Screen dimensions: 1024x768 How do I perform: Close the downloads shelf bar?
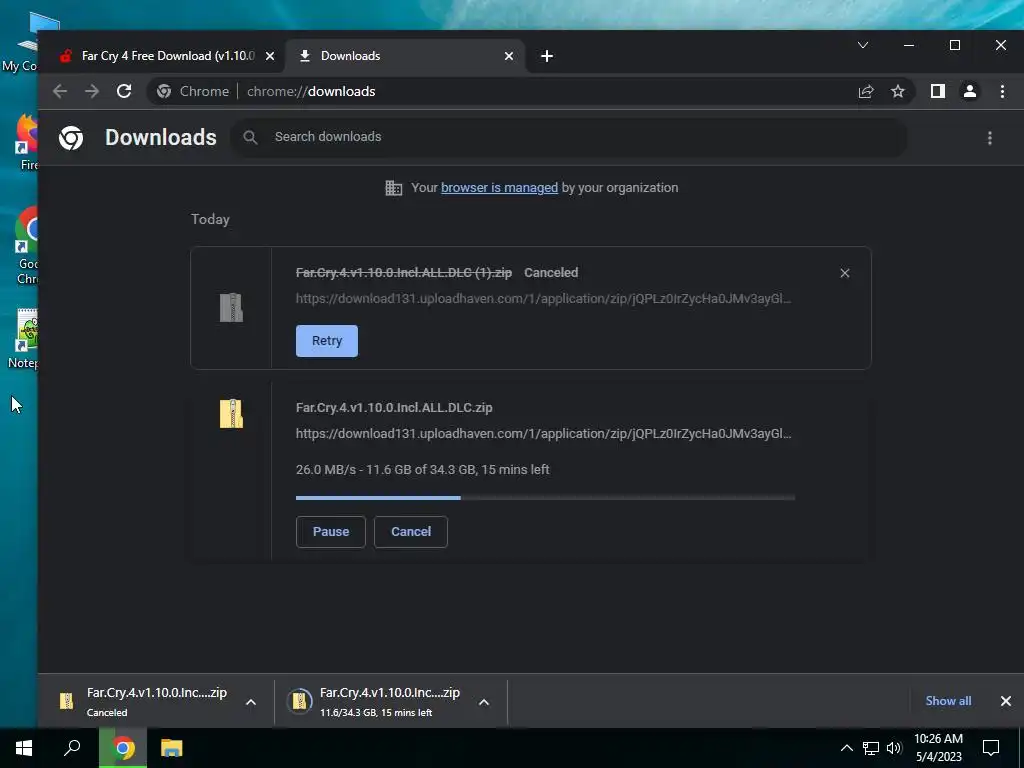coord(1006,701)
